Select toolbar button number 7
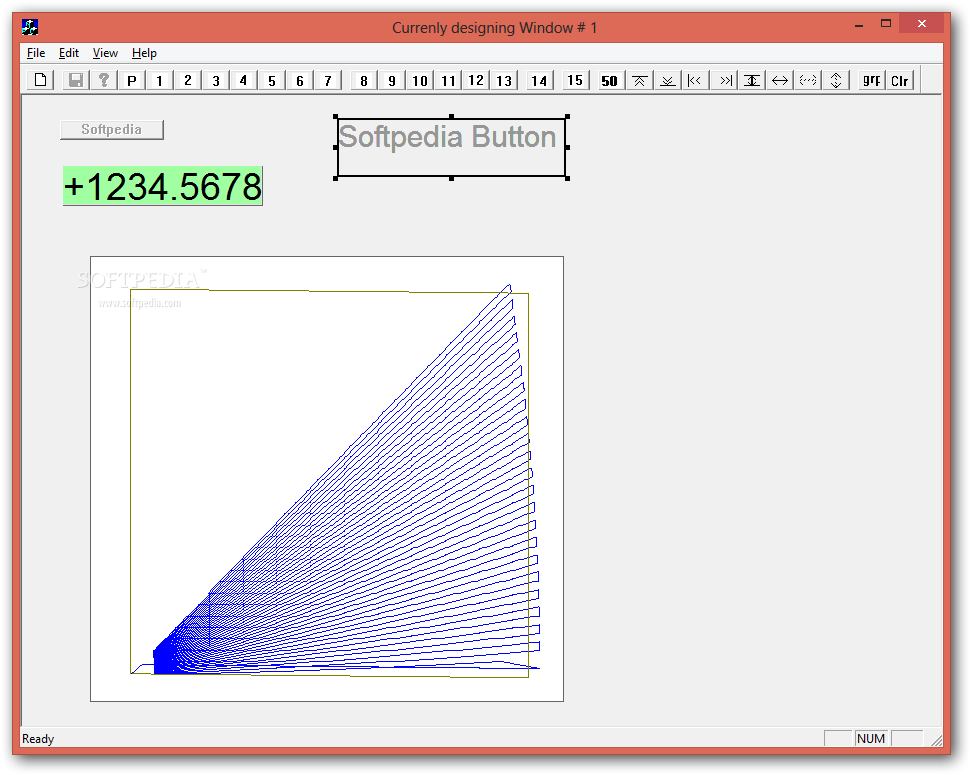Image resolution: width=971 pixels, height=775 pixels. (328, 80)
